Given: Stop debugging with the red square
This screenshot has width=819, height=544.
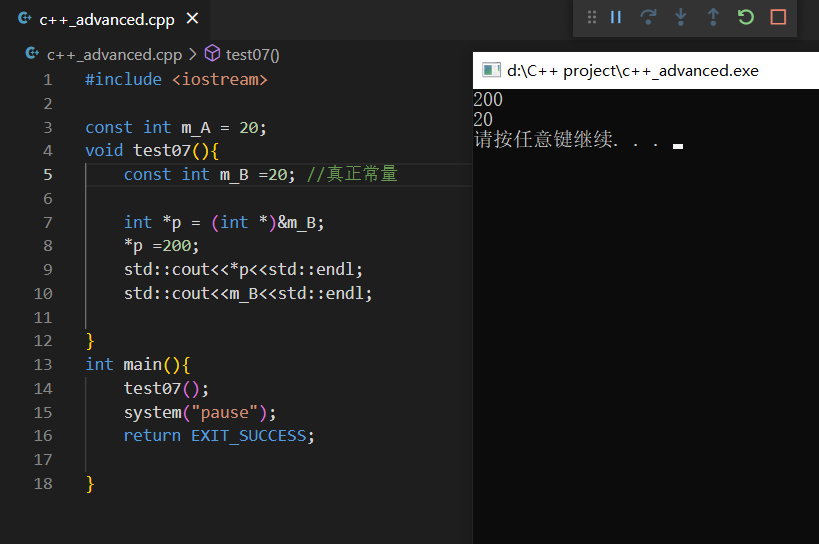Looking at the screenshot, I should pos(778,17).
